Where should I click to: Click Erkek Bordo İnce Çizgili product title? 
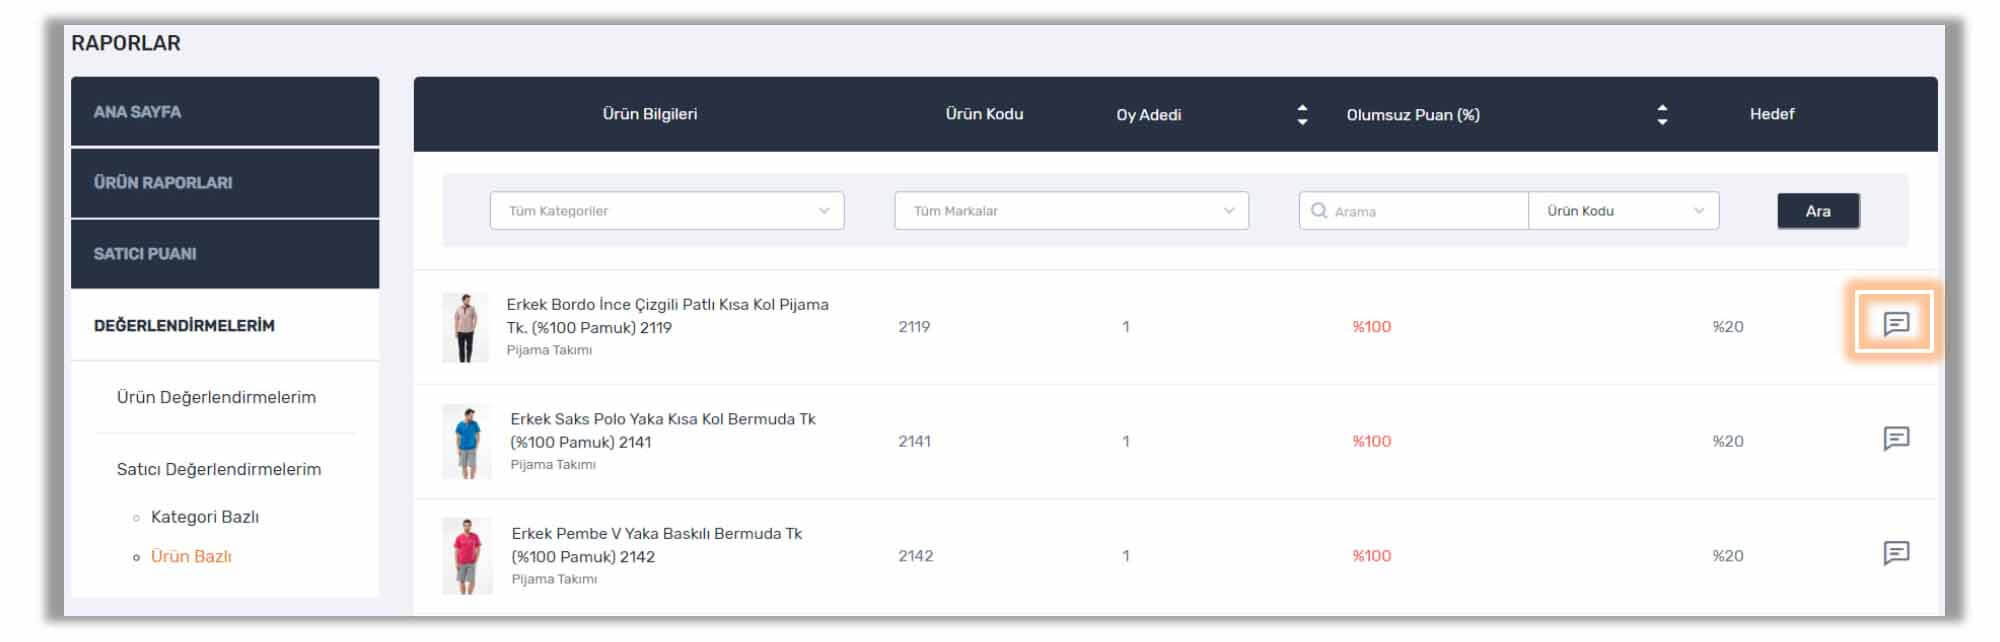tap(667, 316)
